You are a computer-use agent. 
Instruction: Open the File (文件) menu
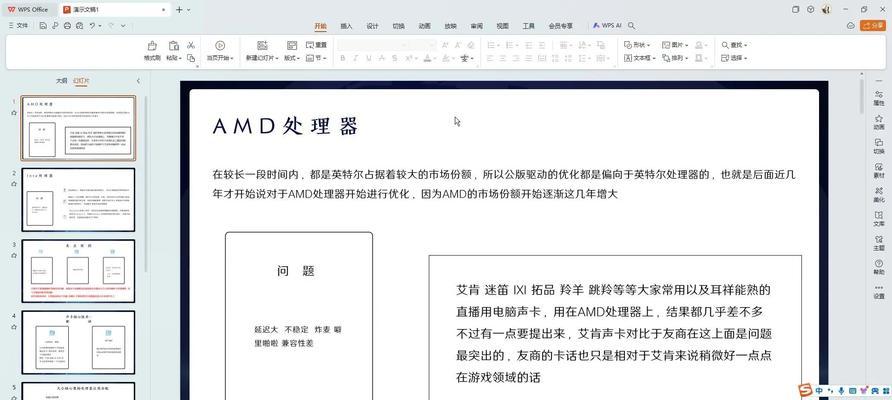(18, 26)
